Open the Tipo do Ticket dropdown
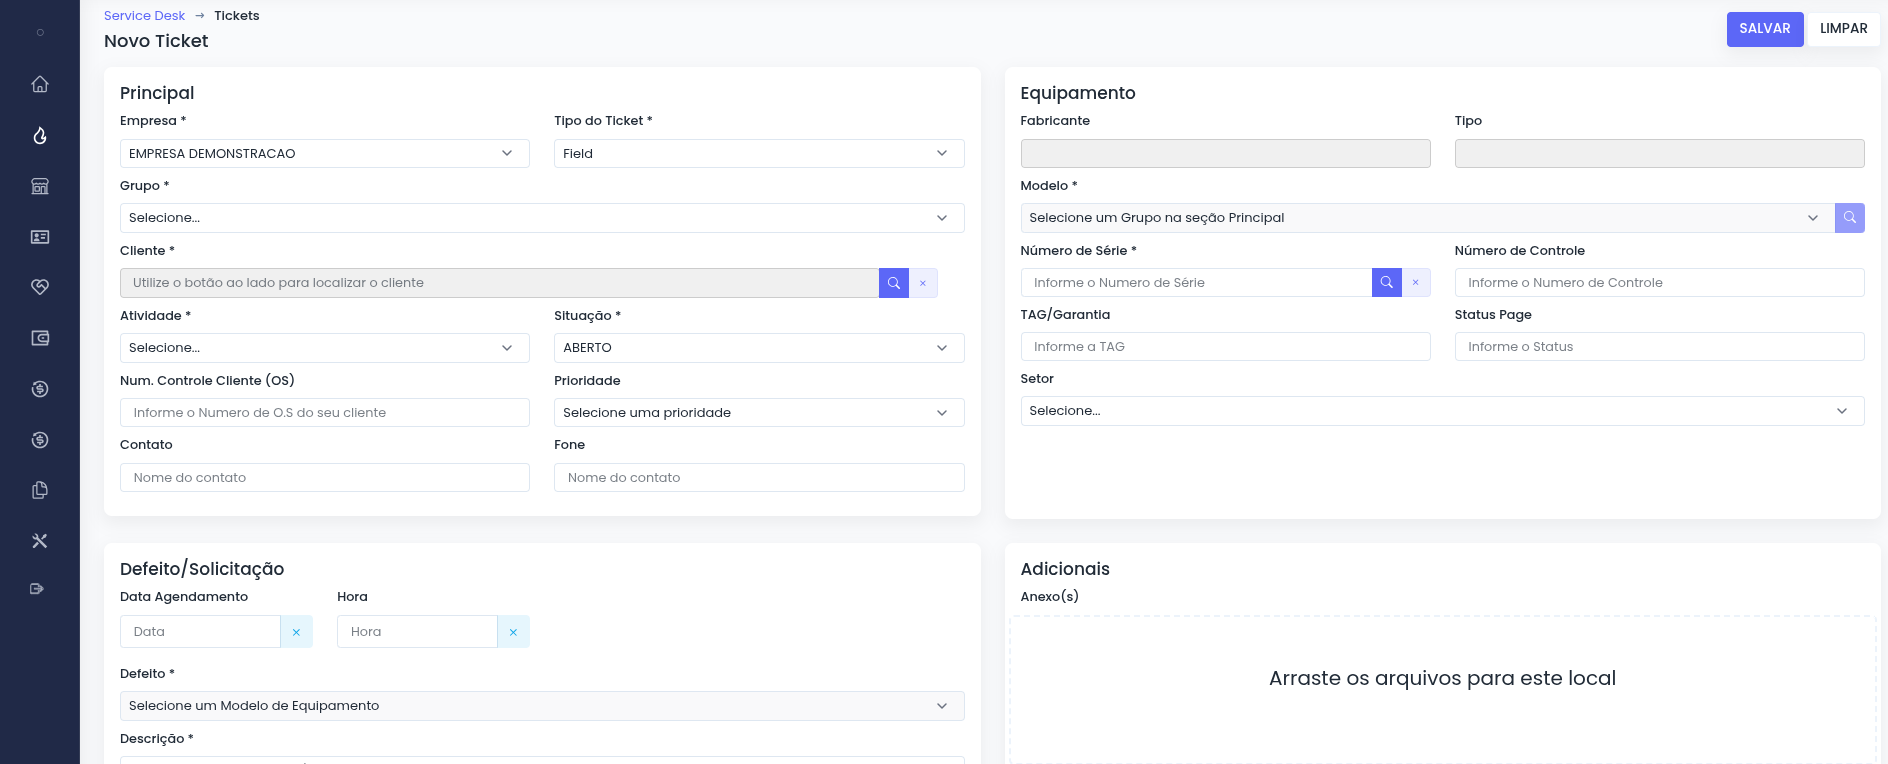The image size is (1888, 764). [758, 154]
